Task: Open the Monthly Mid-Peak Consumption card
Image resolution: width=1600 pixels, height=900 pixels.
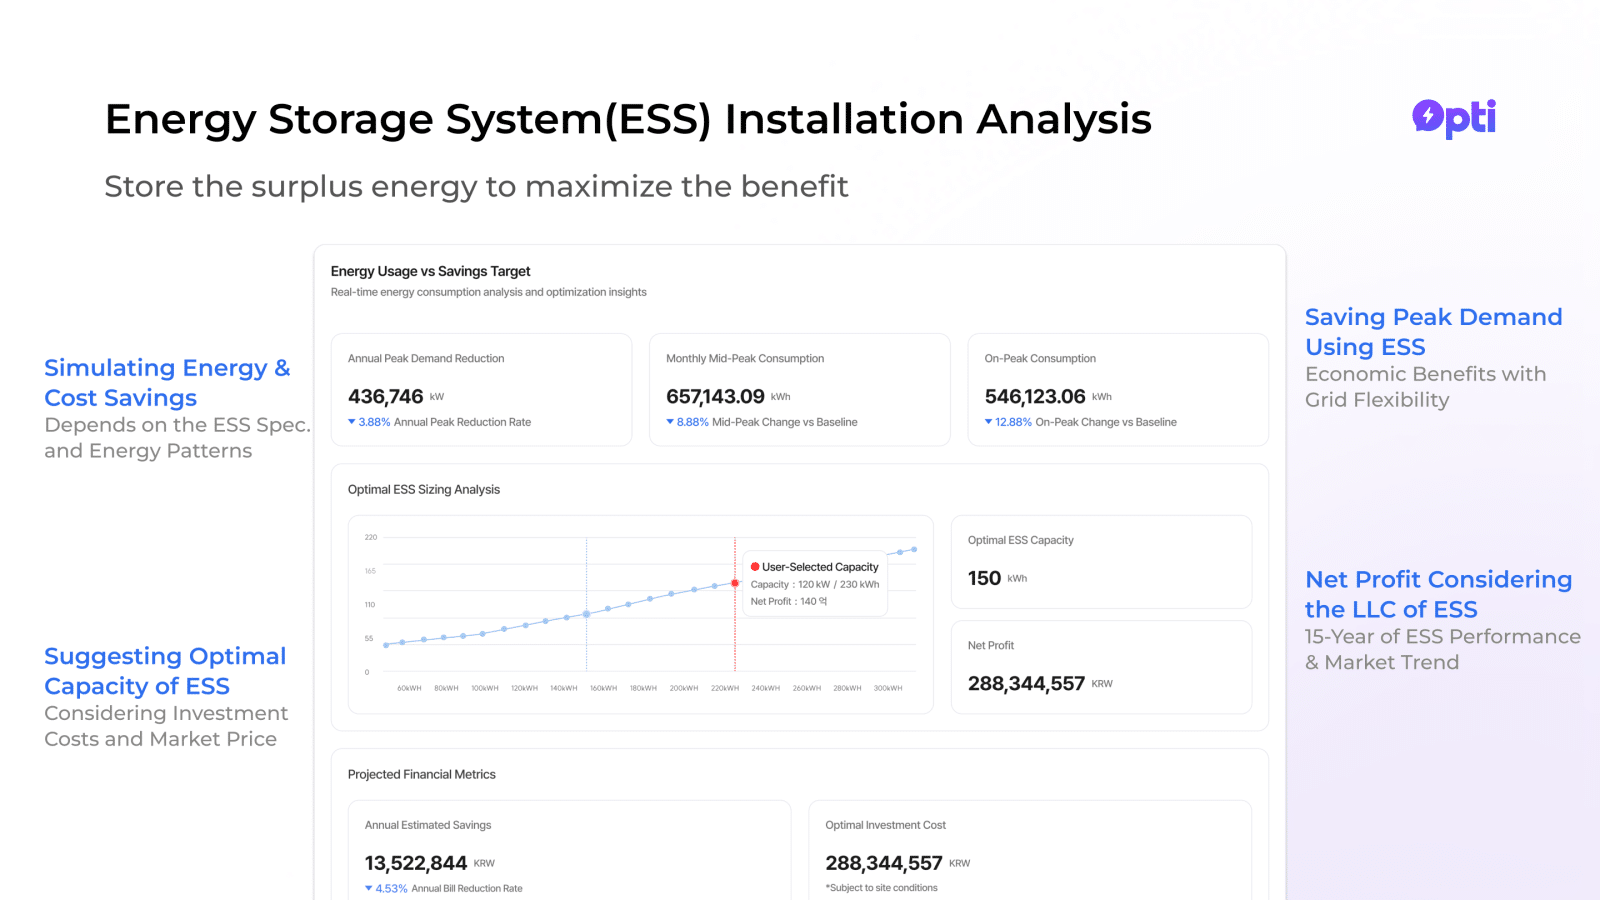Action: [800, 390]
